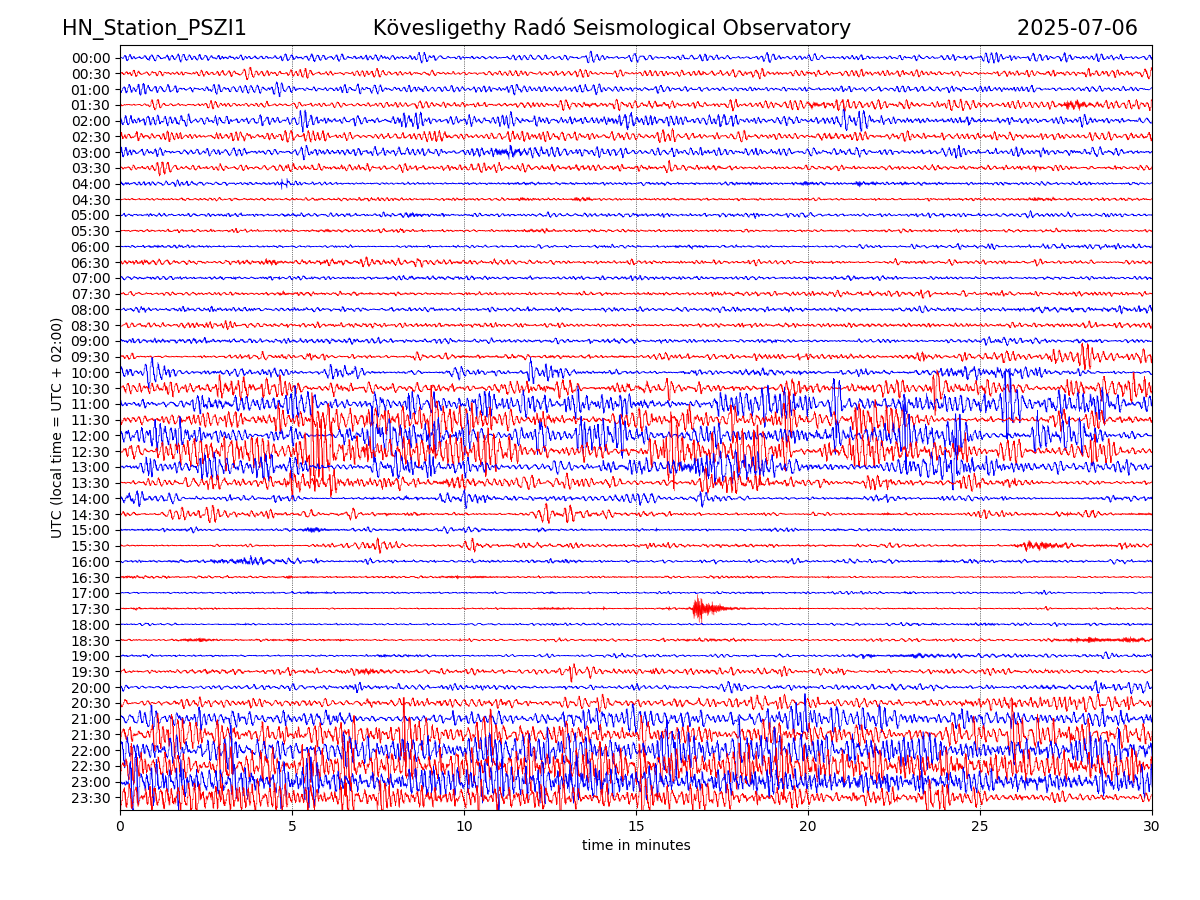Select the 25 tick on the minutes axis
Viewport: 1200px width, 900px height.
point(980,827)
